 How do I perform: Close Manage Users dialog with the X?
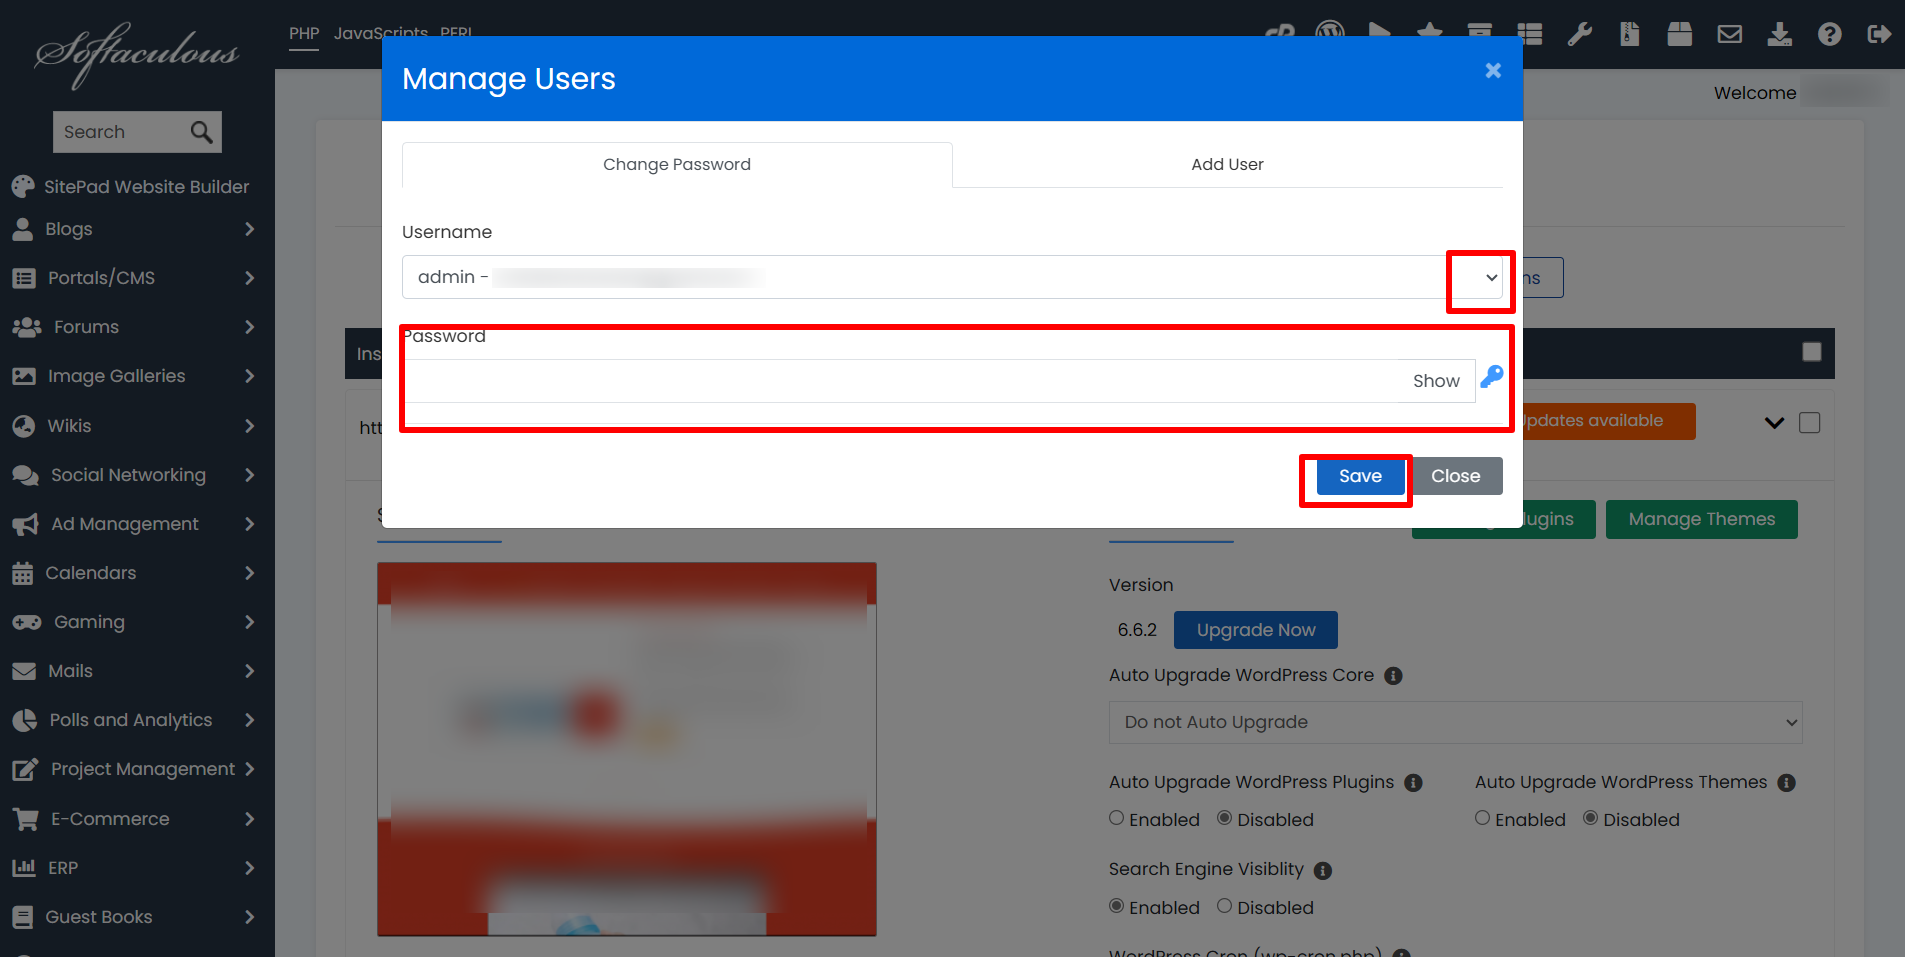1493,70
